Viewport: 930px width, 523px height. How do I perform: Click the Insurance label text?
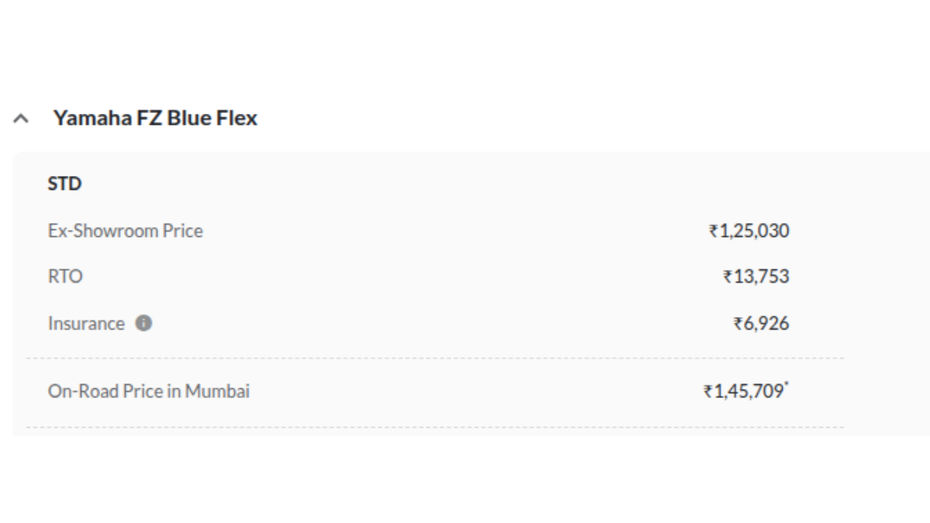click(x=86, y=324)
